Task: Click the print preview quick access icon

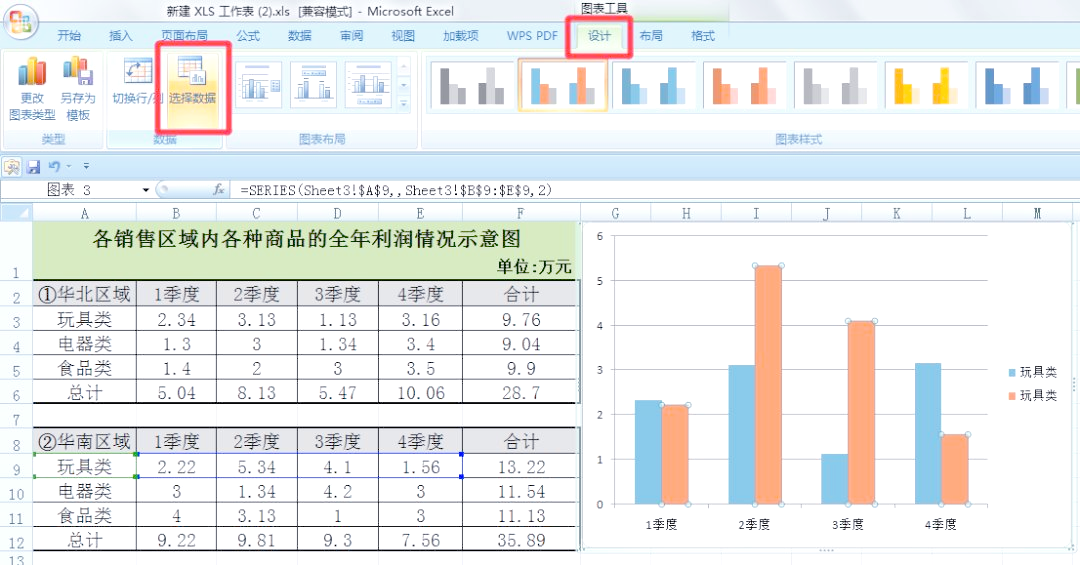Action: point(11,167)
